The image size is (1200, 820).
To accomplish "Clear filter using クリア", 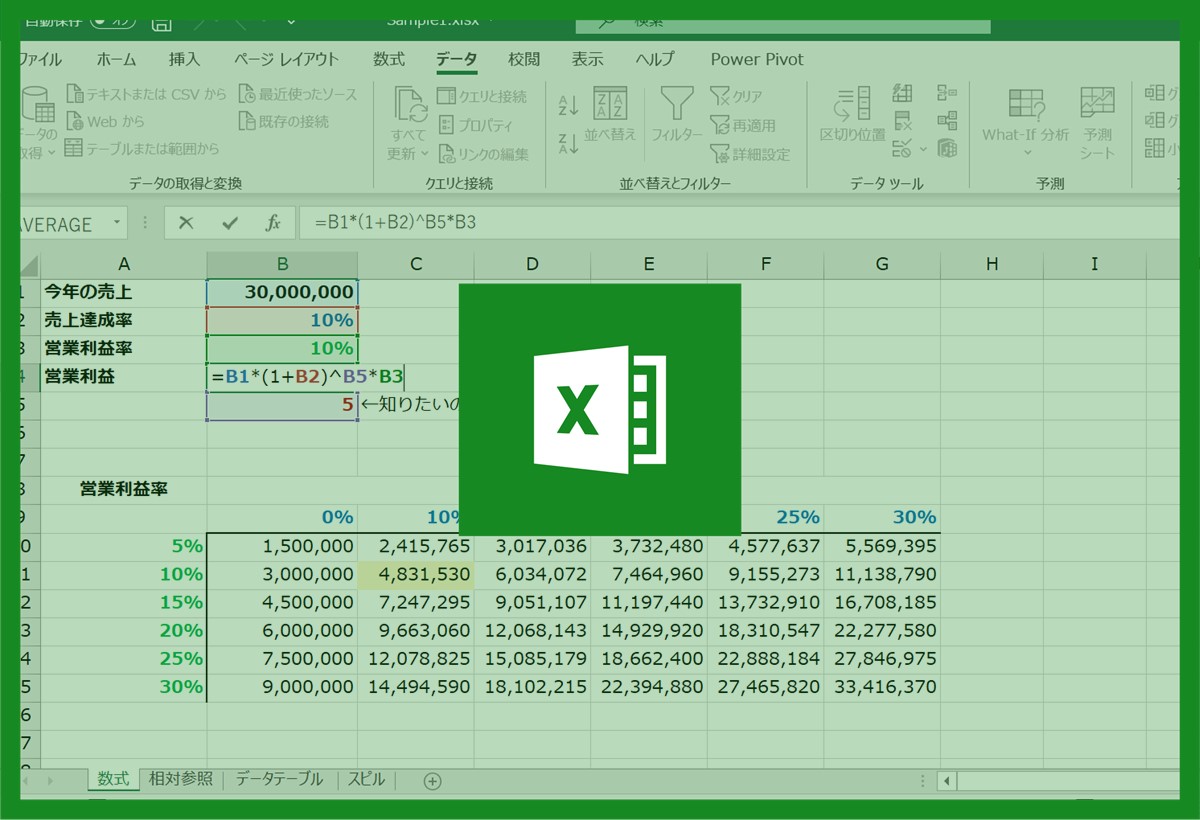I will click(736, 96).
